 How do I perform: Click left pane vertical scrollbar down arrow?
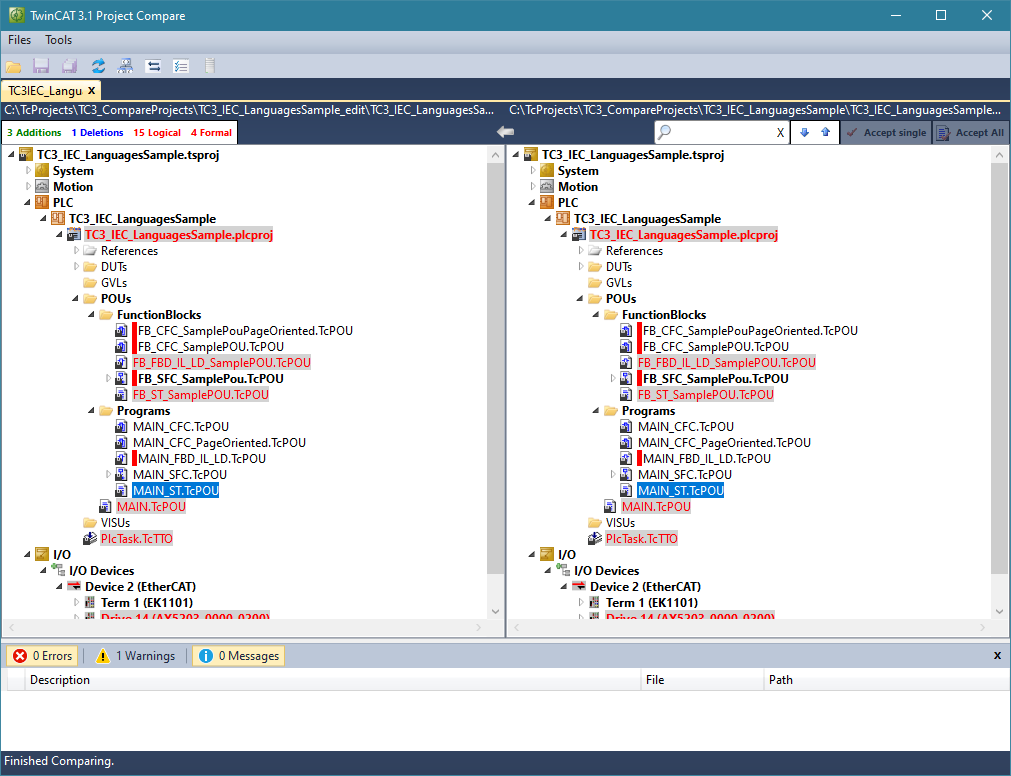coord(495,611)
